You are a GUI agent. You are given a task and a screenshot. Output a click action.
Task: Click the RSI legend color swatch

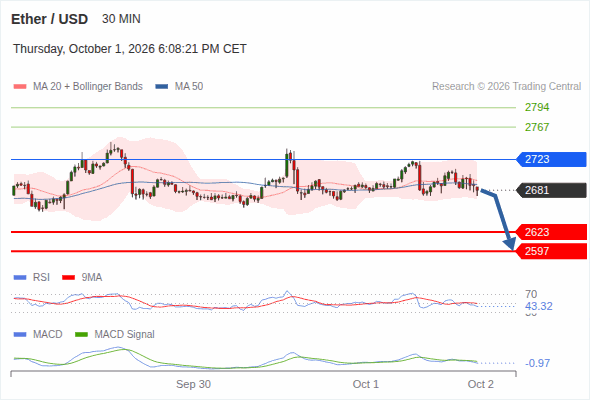click(x=20, y=278)
